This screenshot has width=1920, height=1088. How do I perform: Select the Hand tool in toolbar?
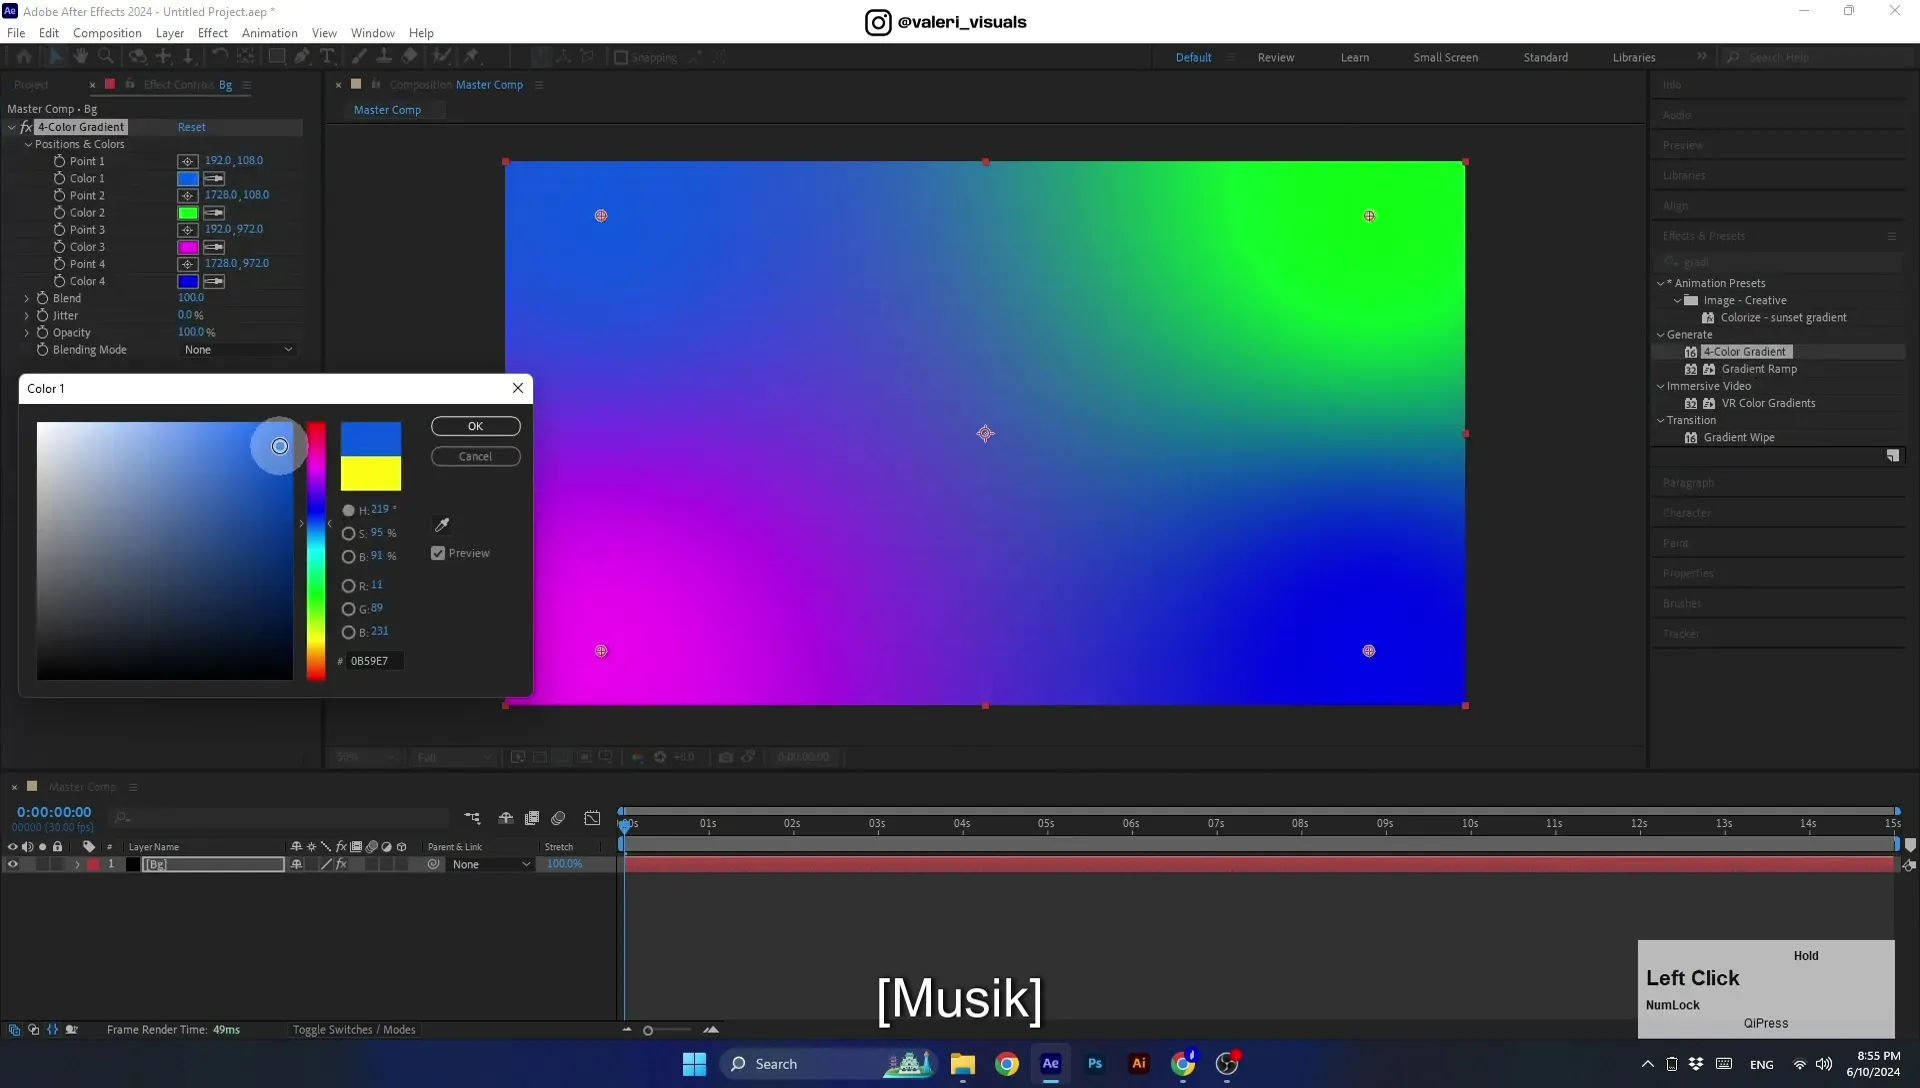(81, 57)
